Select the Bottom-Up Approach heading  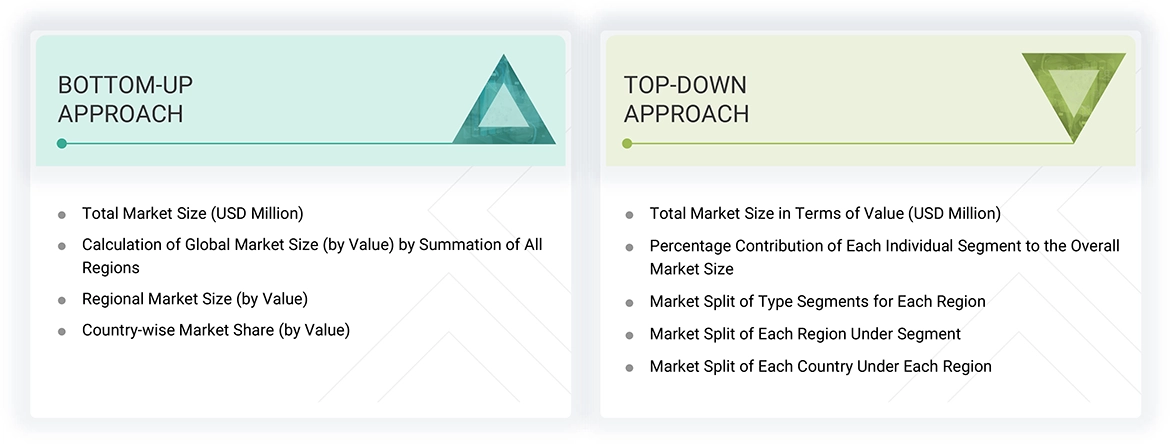(121, 99)
